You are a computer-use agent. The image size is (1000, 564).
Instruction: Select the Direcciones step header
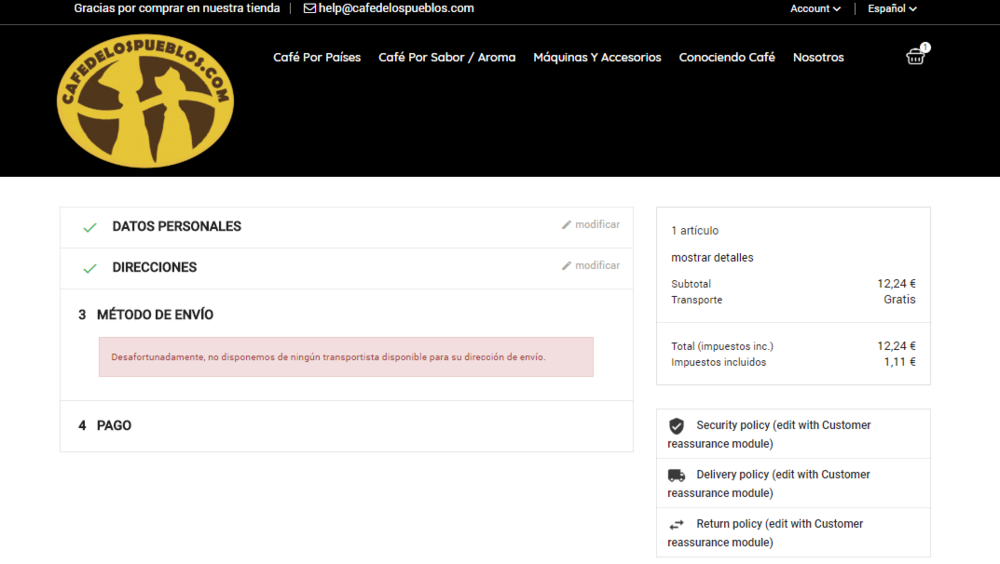[154, 267]
